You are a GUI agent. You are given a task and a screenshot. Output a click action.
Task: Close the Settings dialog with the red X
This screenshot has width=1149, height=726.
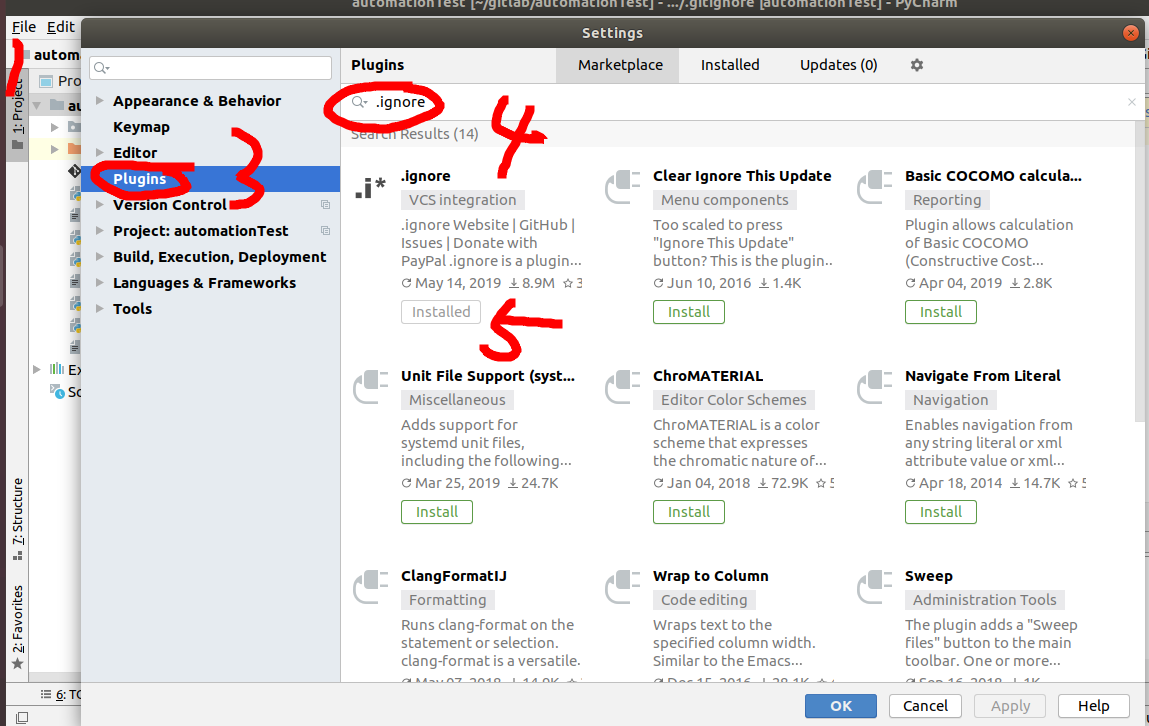pyautogui.click(x=1131, y=33)
